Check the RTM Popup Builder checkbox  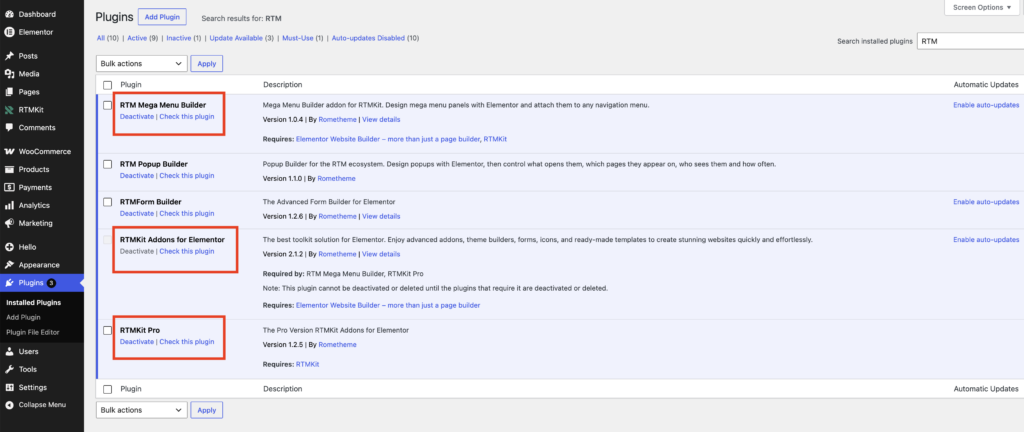tap(108, 164)
